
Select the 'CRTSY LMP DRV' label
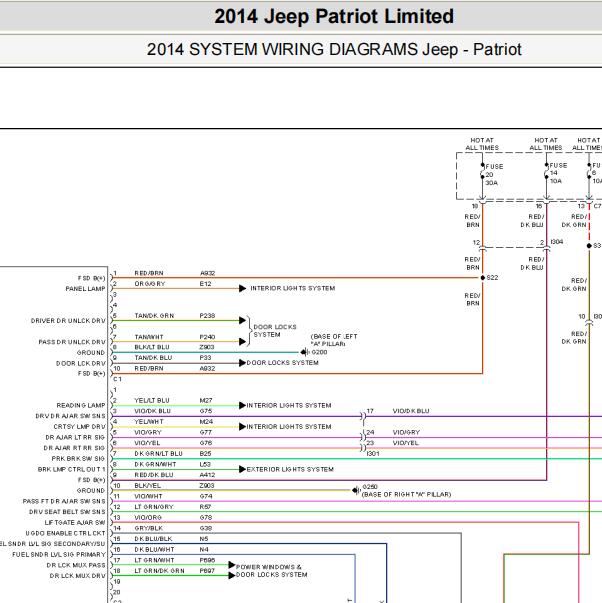(80, 427)
